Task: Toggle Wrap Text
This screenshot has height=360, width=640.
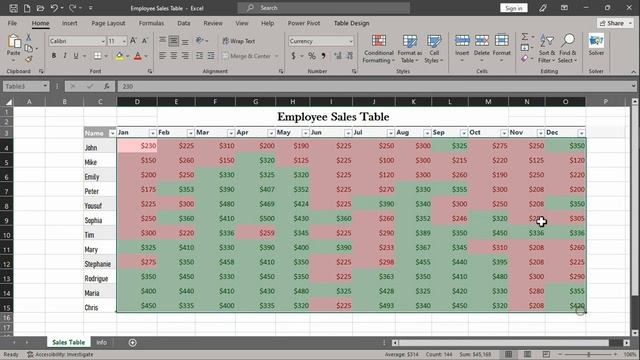Action: 239,41
